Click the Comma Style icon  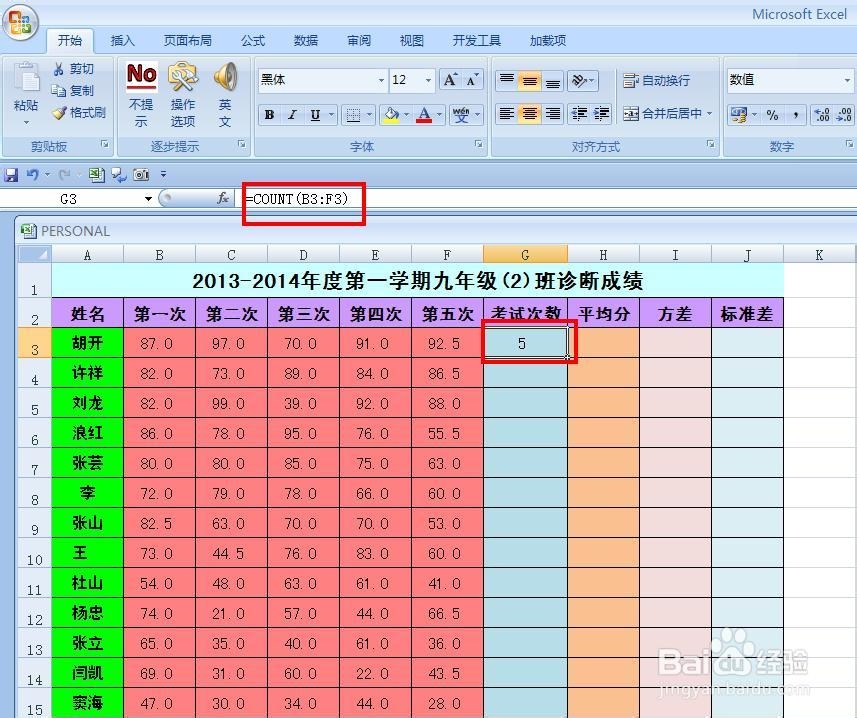point(796,115)
